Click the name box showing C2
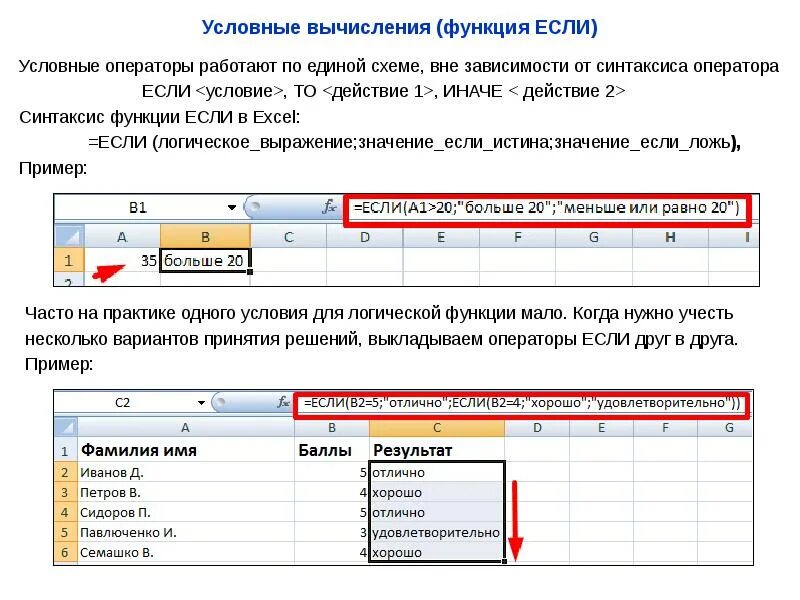Screen dimensions: 800x600 click(122, 403)
